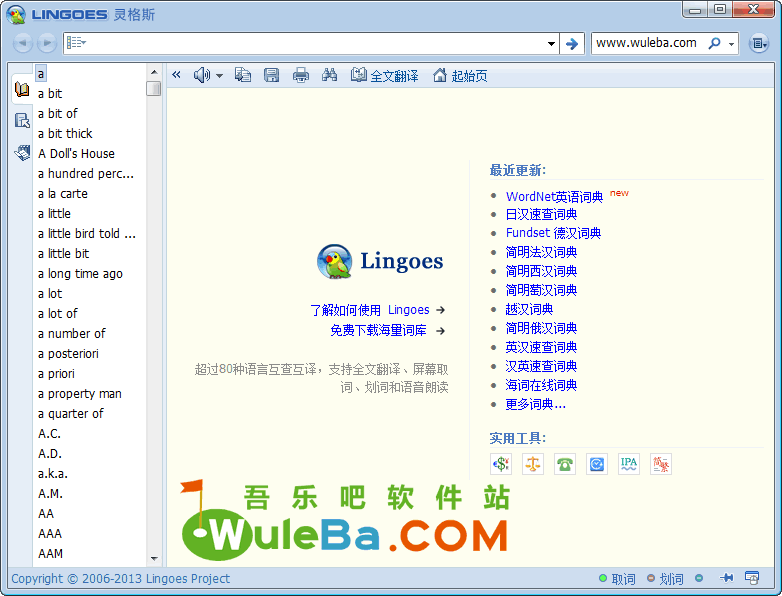The width and height of the screenshot is (782, 596).
Task: Open the Fundset 德汉词典 link
Action: (x=553, y=233)
